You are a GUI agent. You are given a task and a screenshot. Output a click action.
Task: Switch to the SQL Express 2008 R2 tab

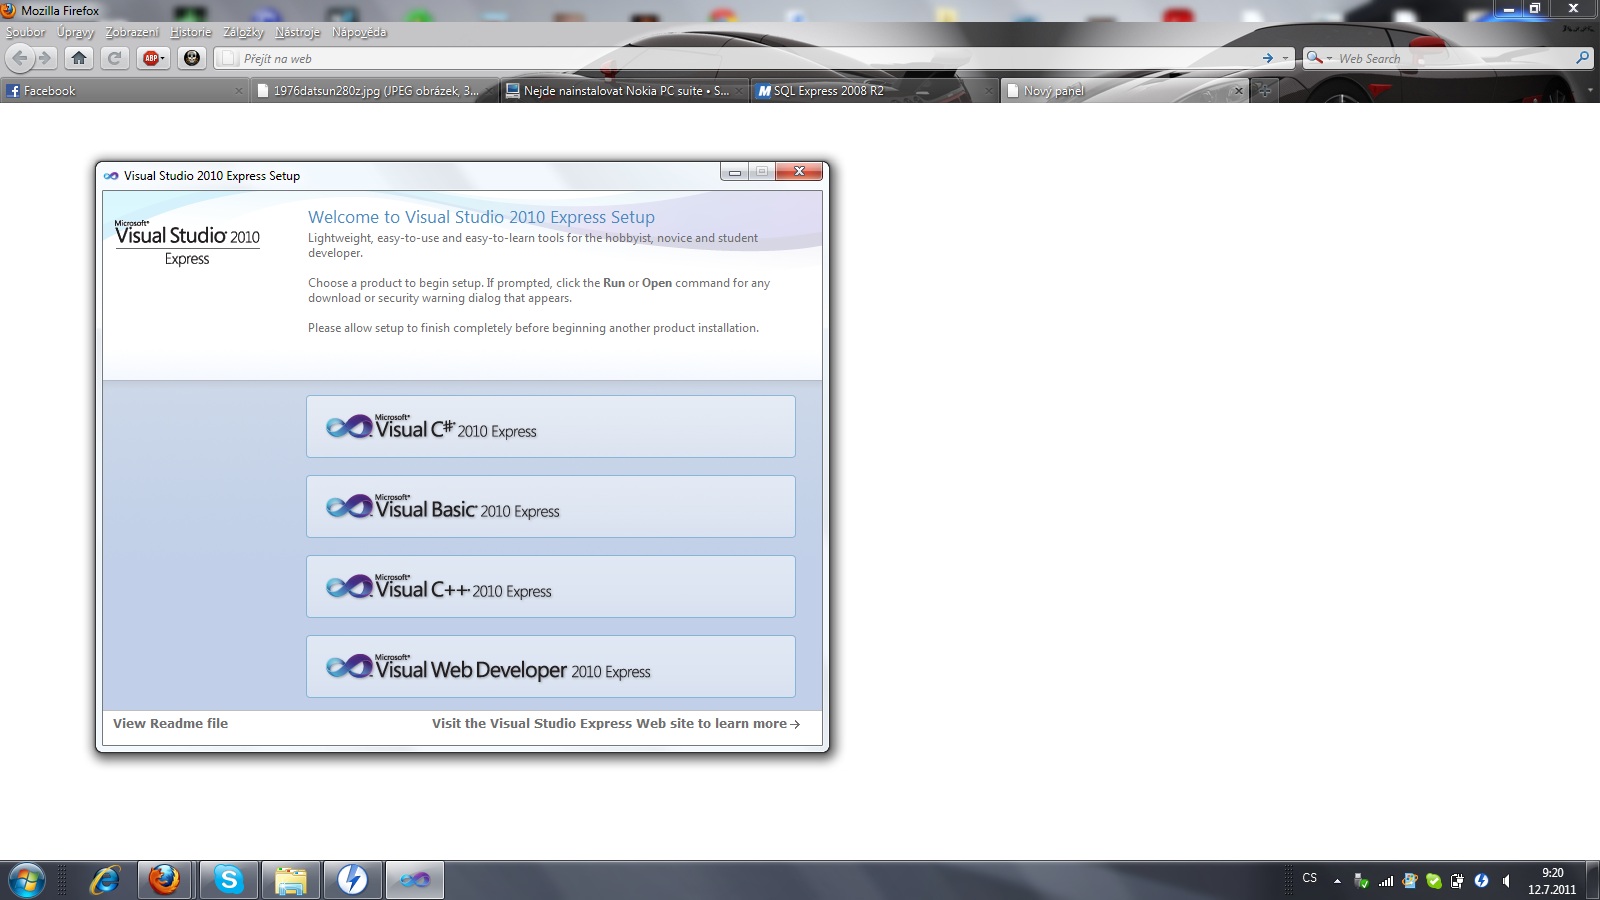tap(875, 90)
